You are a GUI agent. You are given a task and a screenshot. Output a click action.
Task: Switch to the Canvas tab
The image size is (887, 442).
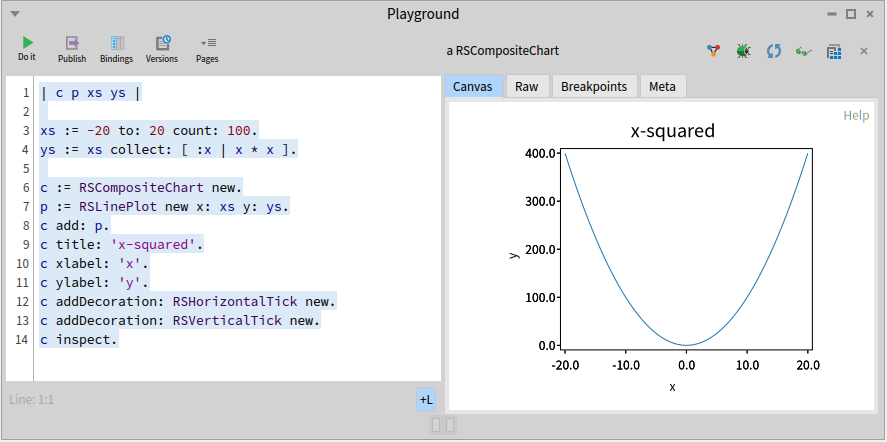(x=473, y=87)
